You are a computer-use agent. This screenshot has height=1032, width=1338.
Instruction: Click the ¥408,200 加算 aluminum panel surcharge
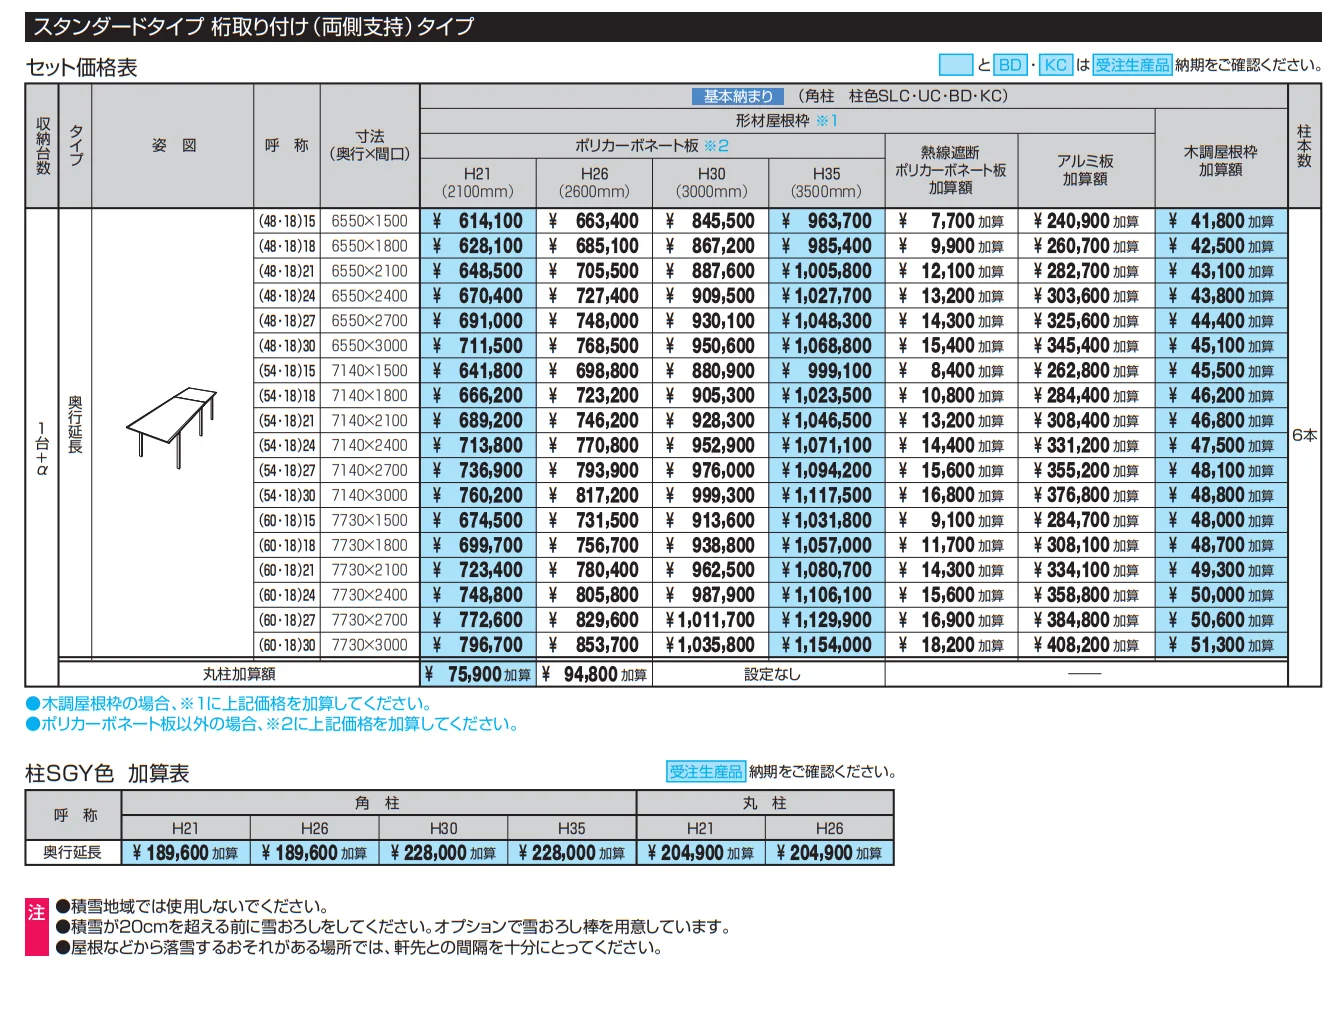pyautogui.click(x=1086, y=645)
